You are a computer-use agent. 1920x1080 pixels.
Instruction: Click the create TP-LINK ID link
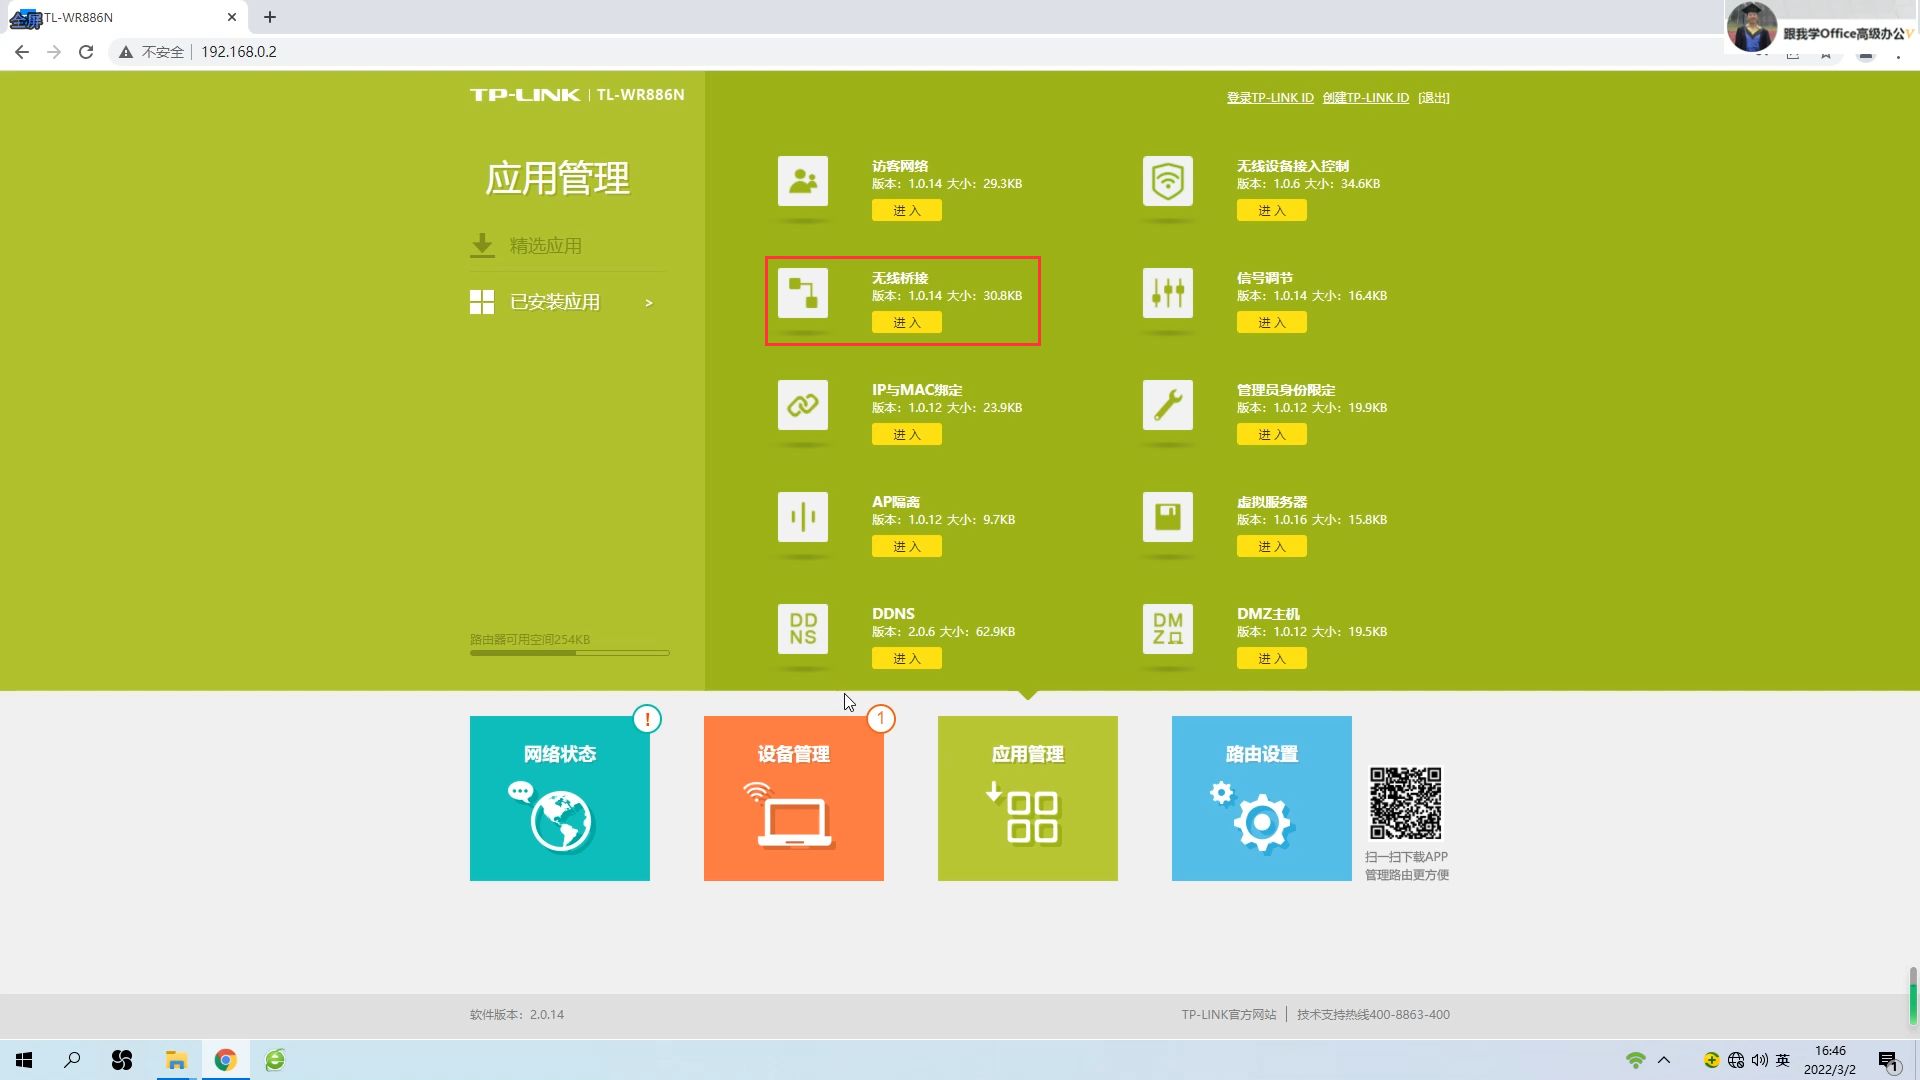(x=1365, y=98)
